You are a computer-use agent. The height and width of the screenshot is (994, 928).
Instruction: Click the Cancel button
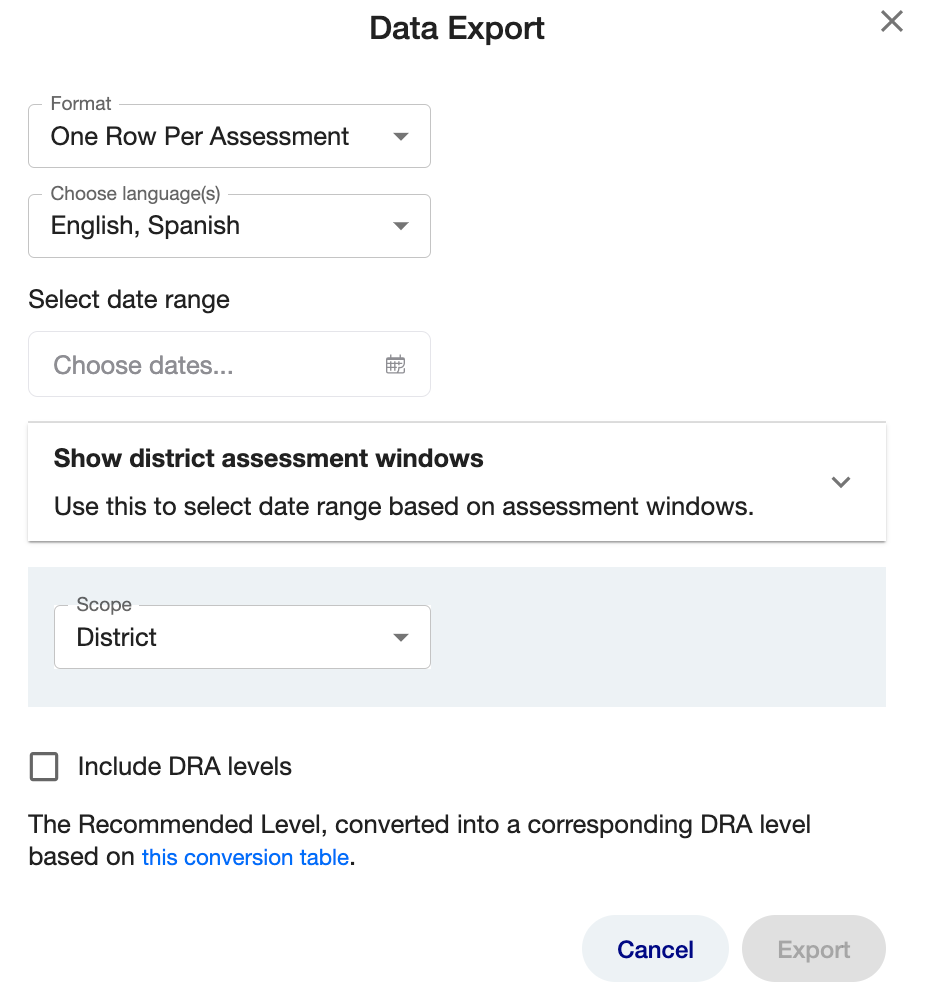click(655, 949)
